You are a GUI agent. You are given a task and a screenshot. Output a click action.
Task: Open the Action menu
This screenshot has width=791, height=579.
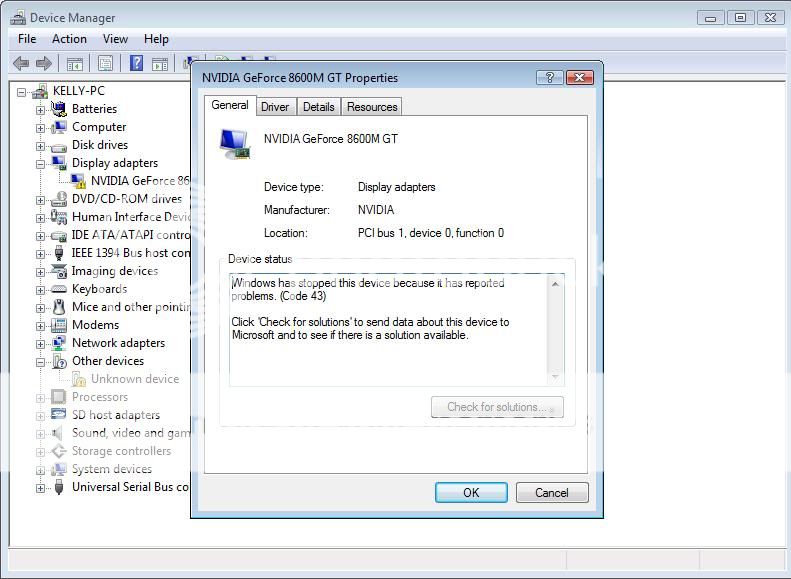coord(69,39)
